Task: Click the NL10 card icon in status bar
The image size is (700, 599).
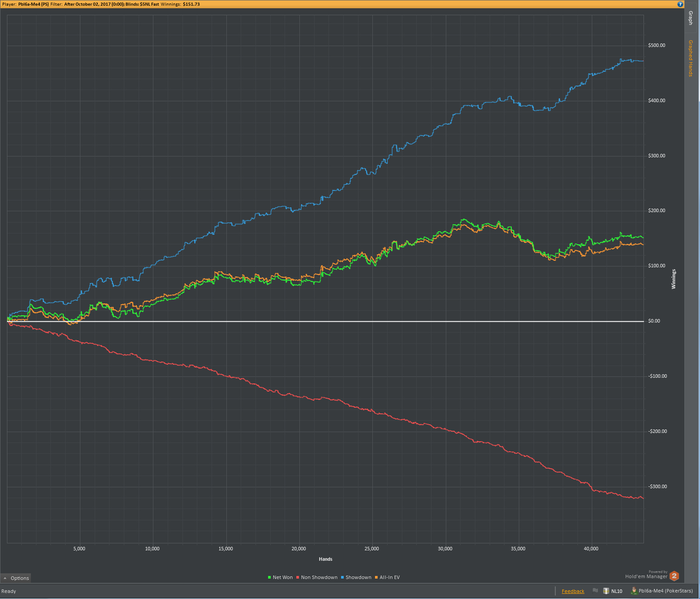Action: pos(606,591)
